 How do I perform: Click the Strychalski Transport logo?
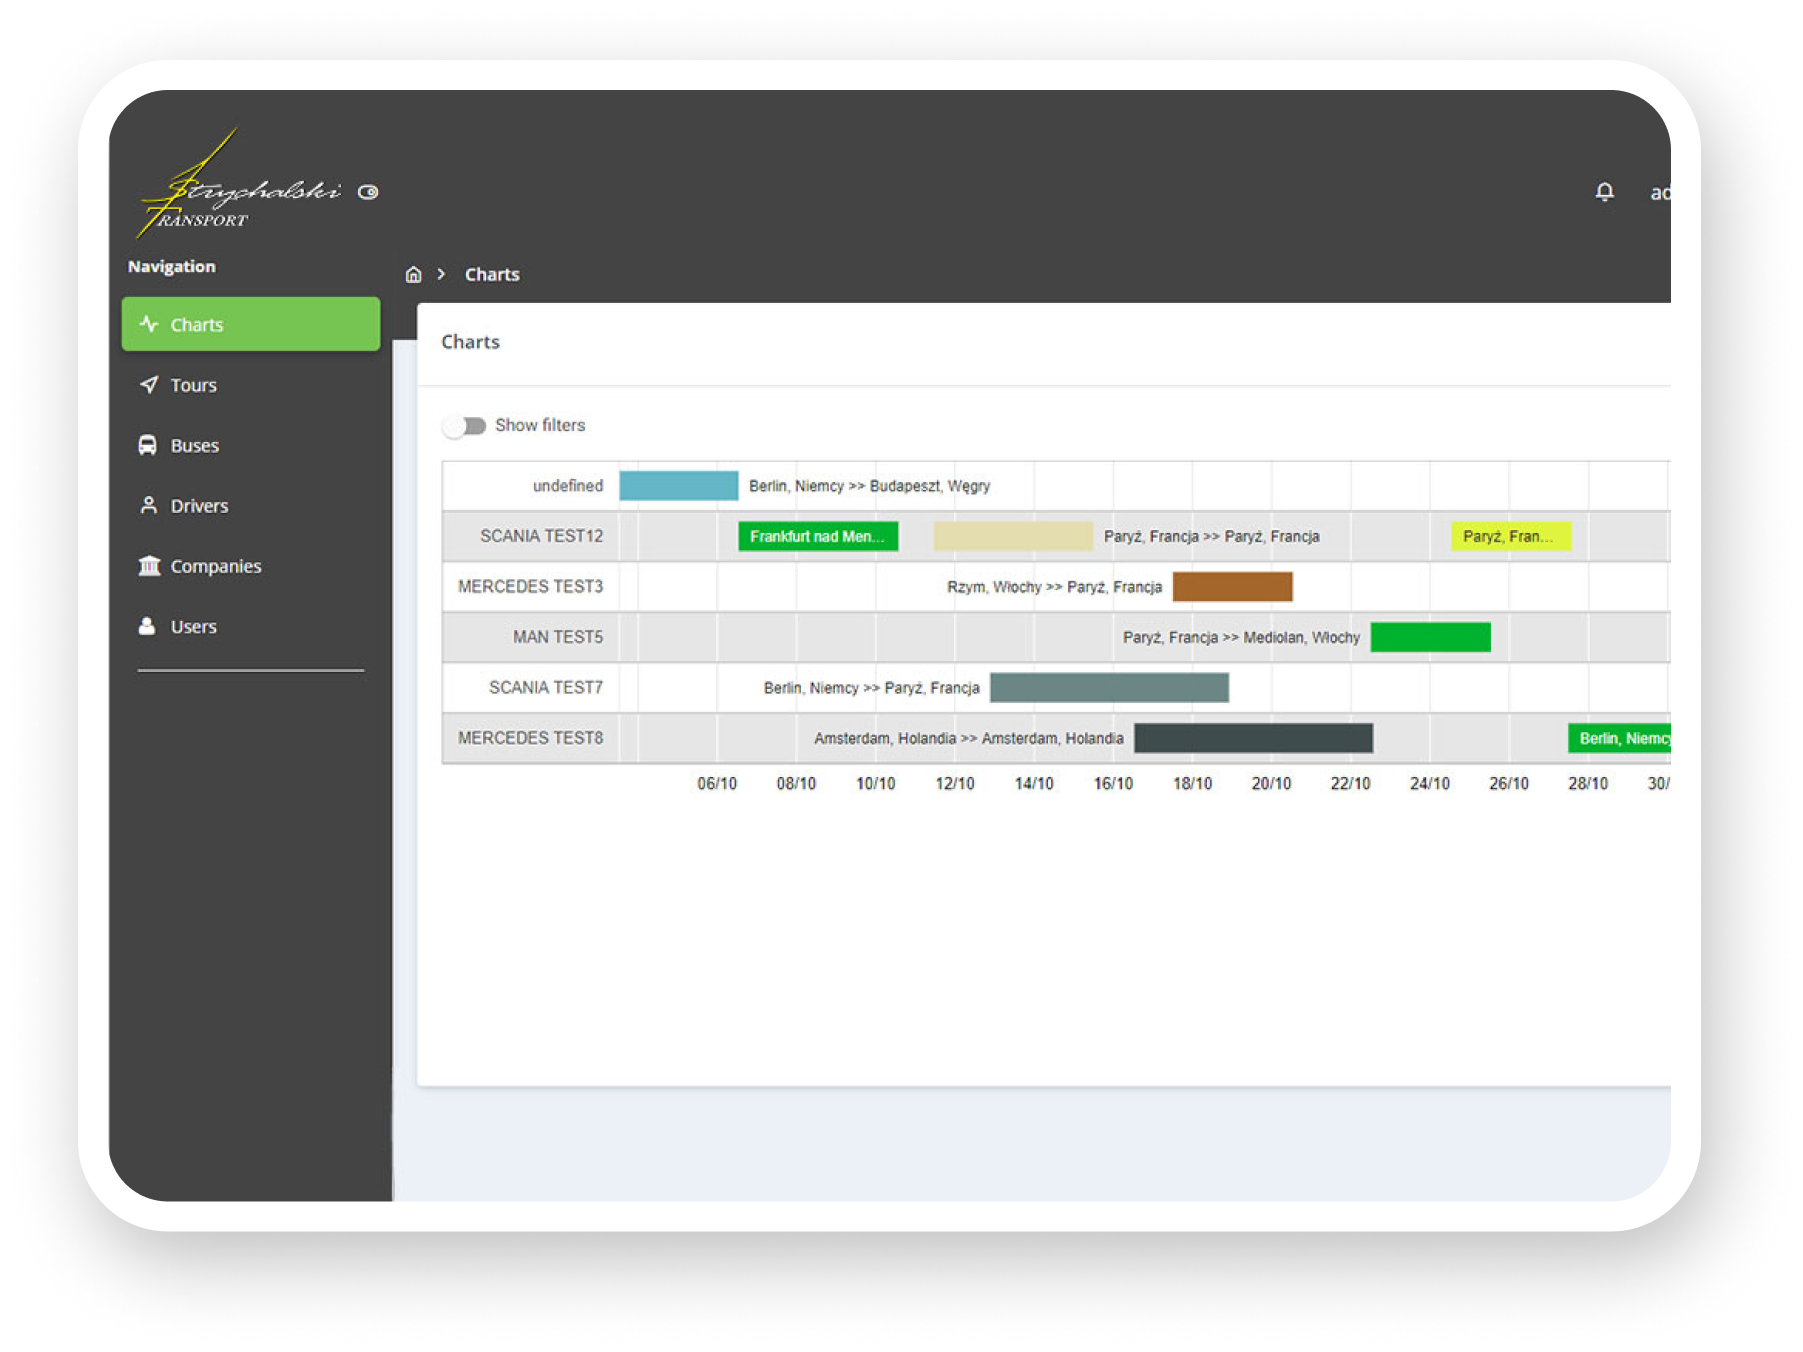pos(240,190)
